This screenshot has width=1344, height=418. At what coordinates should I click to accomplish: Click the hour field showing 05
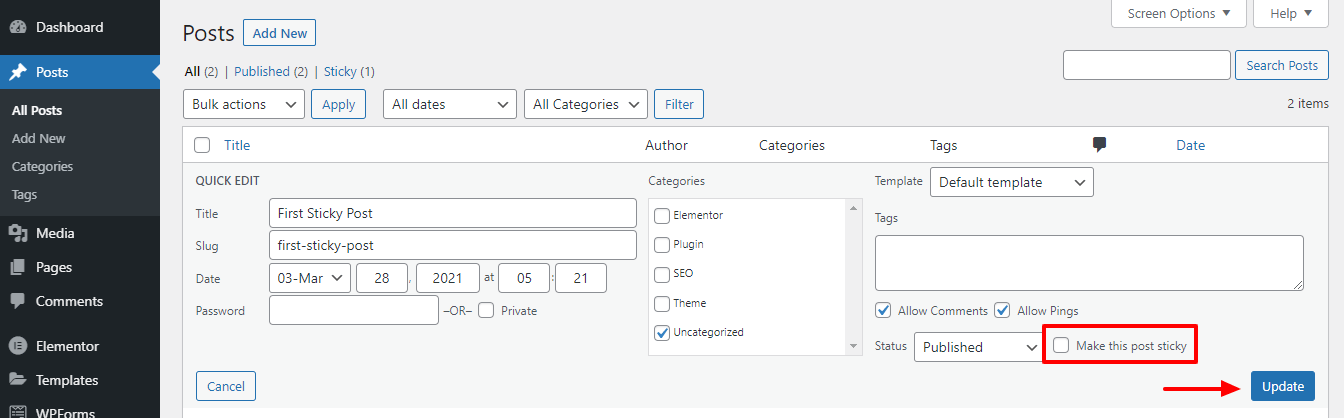(524, 278)
